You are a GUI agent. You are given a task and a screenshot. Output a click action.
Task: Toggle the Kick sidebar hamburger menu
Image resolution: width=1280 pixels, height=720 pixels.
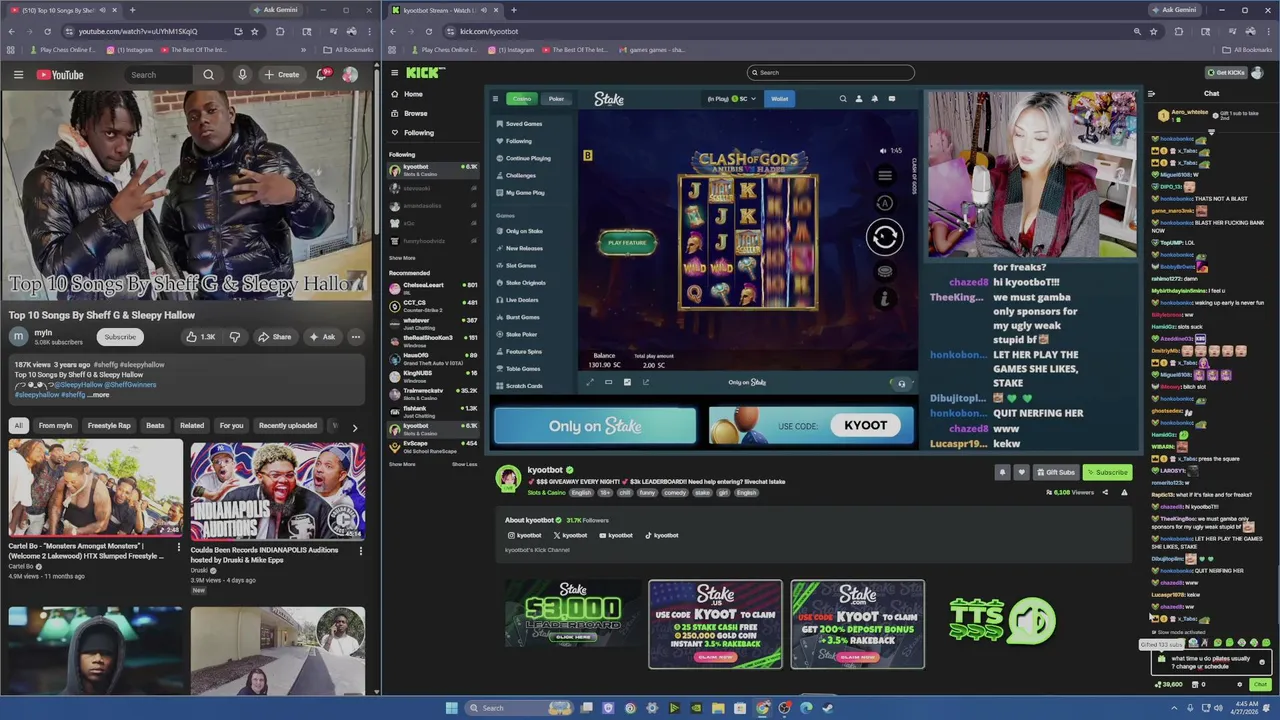click(394, 73)
